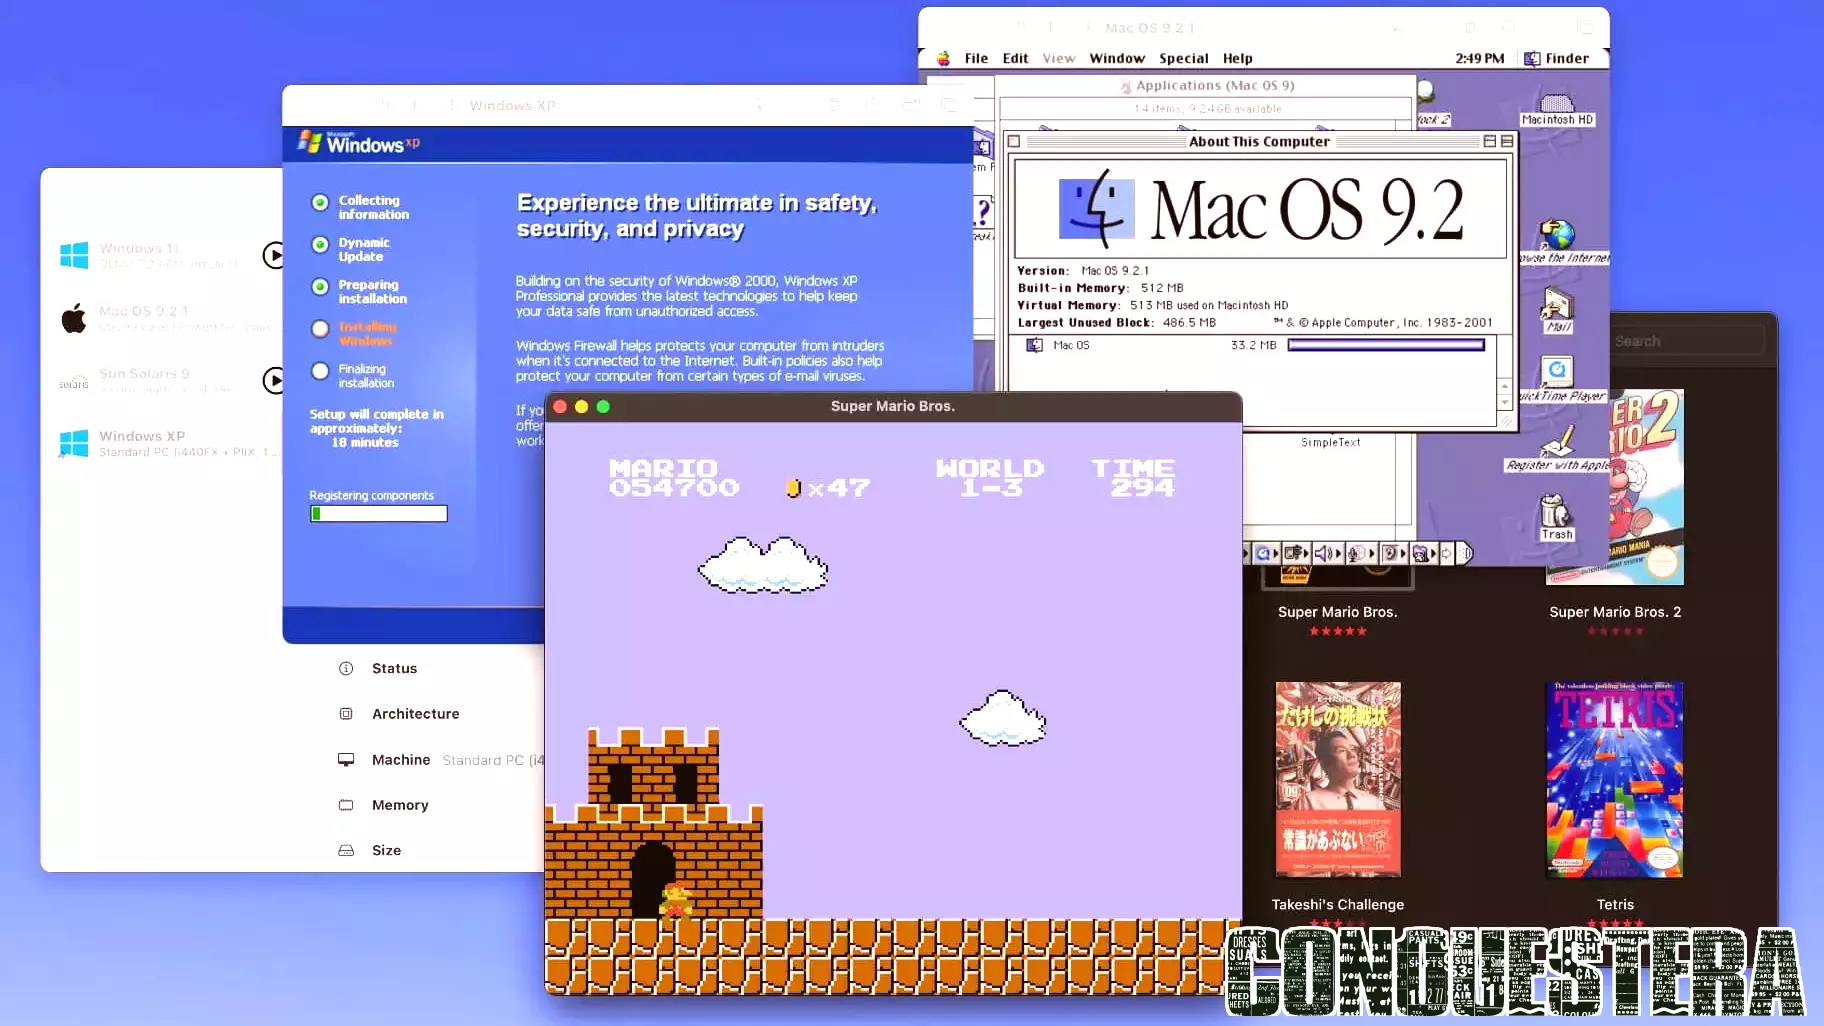
Task: Select Collecting information setup step
Action: point(360,207)
